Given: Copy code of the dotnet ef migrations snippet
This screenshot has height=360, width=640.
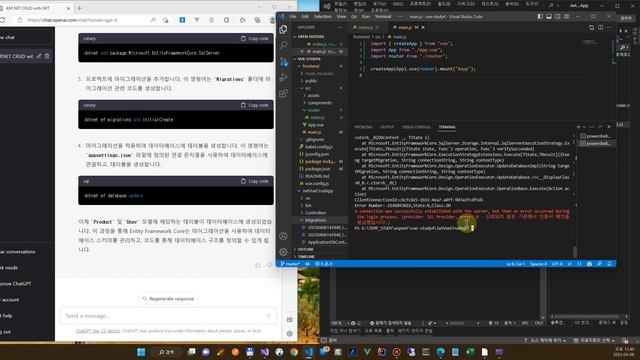Looking at the screenshot, I should click(x=255, y=105).
